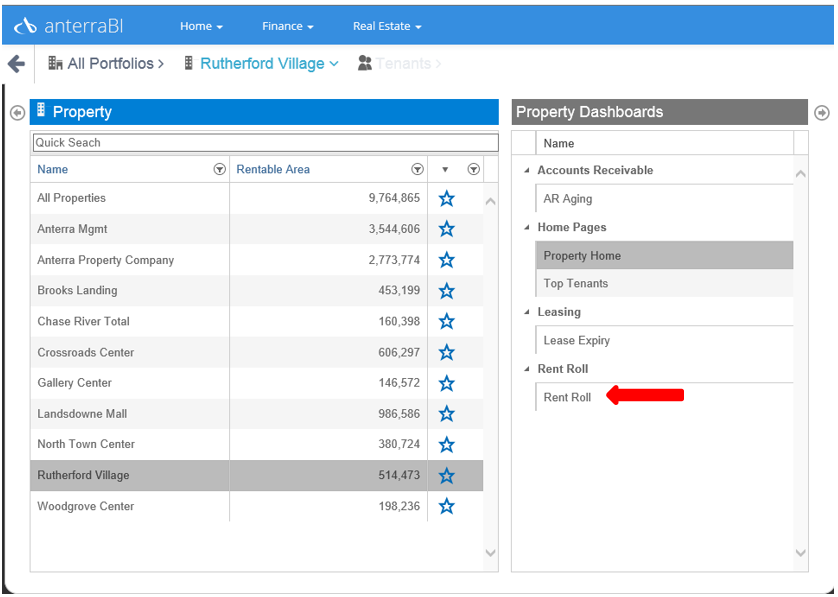Favorite the Landsdowne Mall star
This screenshot has height=597, width=838.
point(446,414)
